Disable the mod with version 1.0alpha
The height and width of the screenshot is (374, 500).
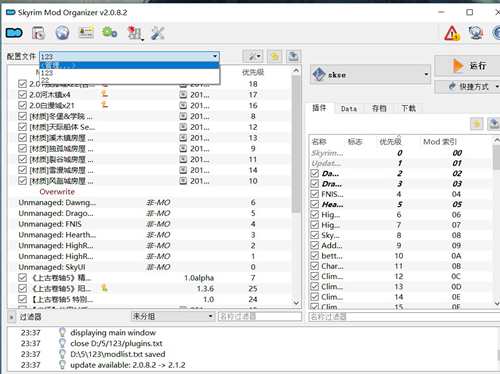22,278
